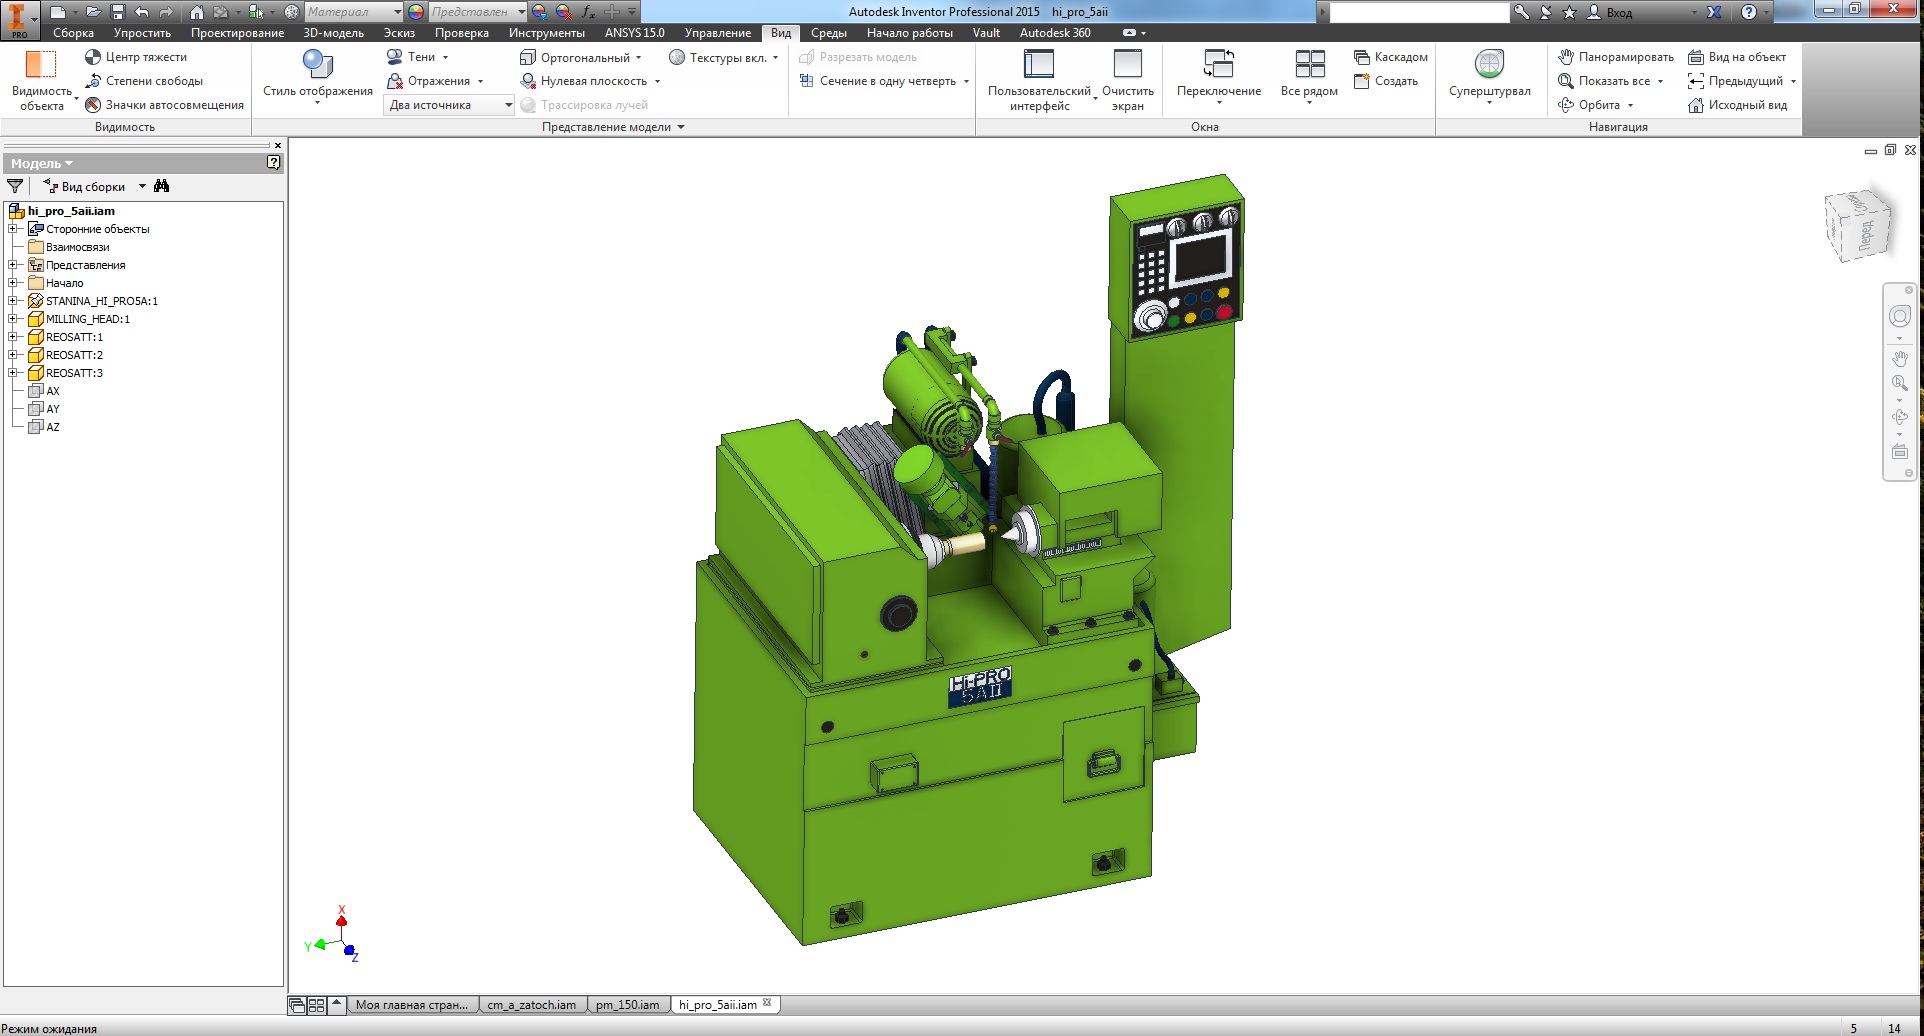Image resolution: width=1924 pixels, height=1036 pixels.
Task: Toggle Значки автосовмещения glyphs visibility
Action: click(165, 105)
